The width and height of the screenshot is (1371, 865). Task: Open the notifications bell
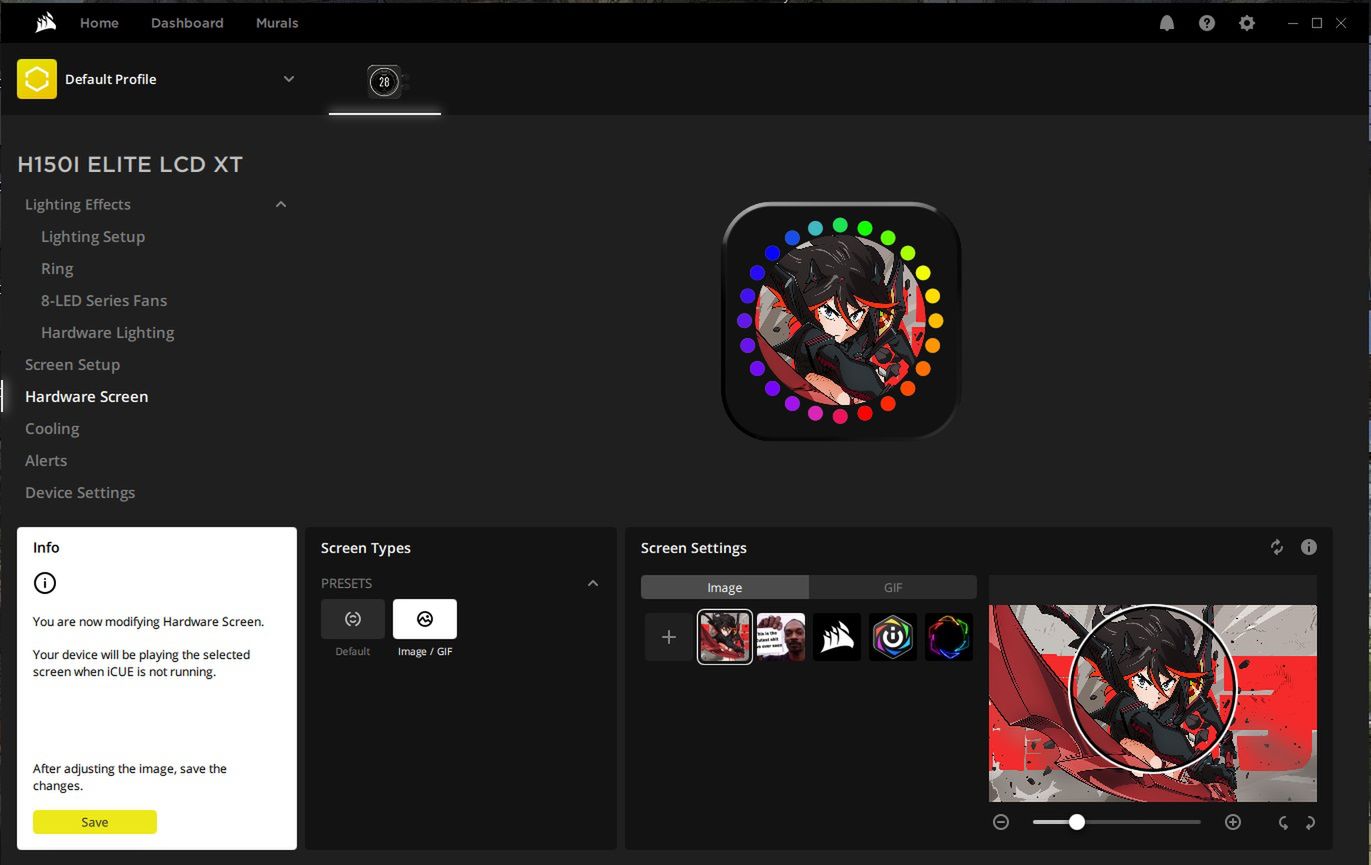[x=1167, y=23]
